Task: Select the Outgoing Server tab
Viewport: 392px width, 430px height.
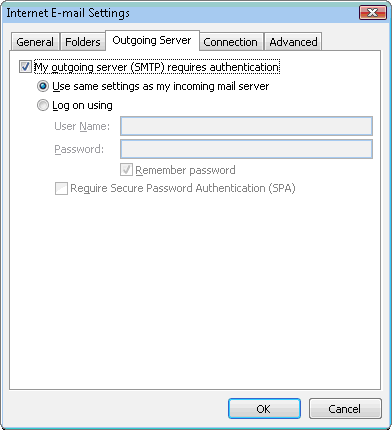Action: [x=152, y=40]
